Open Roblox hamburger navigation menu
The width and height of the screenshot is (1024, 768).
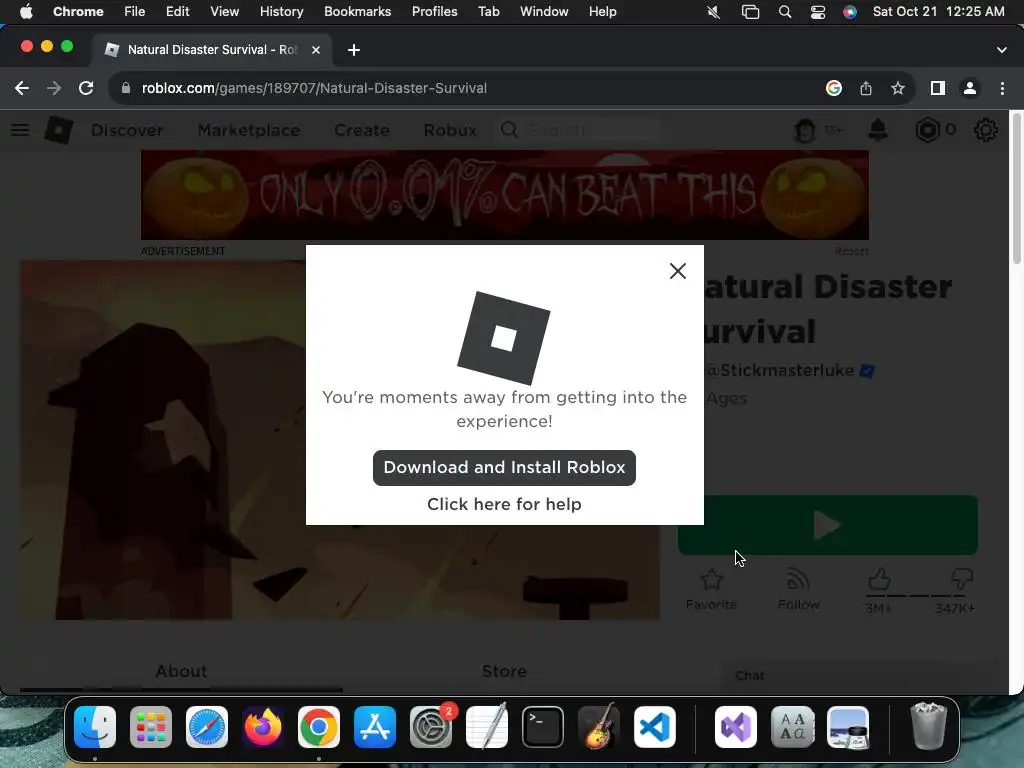(20, 130)
